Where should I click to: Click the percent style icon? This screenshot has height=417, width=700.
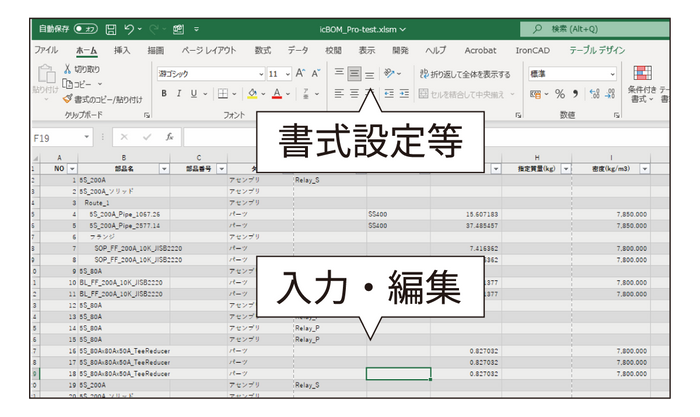point(560,94)
